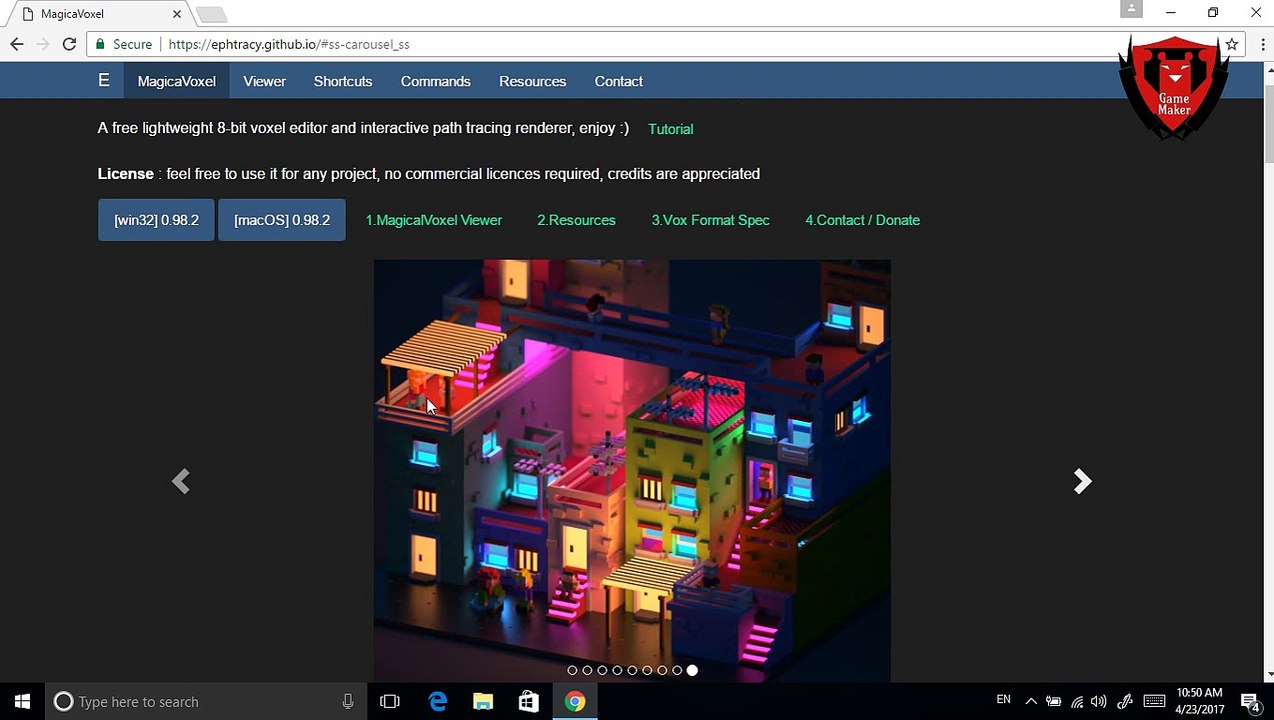Open the network status tray icon
Image resolution: width=1274 pixels, height=720 pixels.
click(1077, 701)
